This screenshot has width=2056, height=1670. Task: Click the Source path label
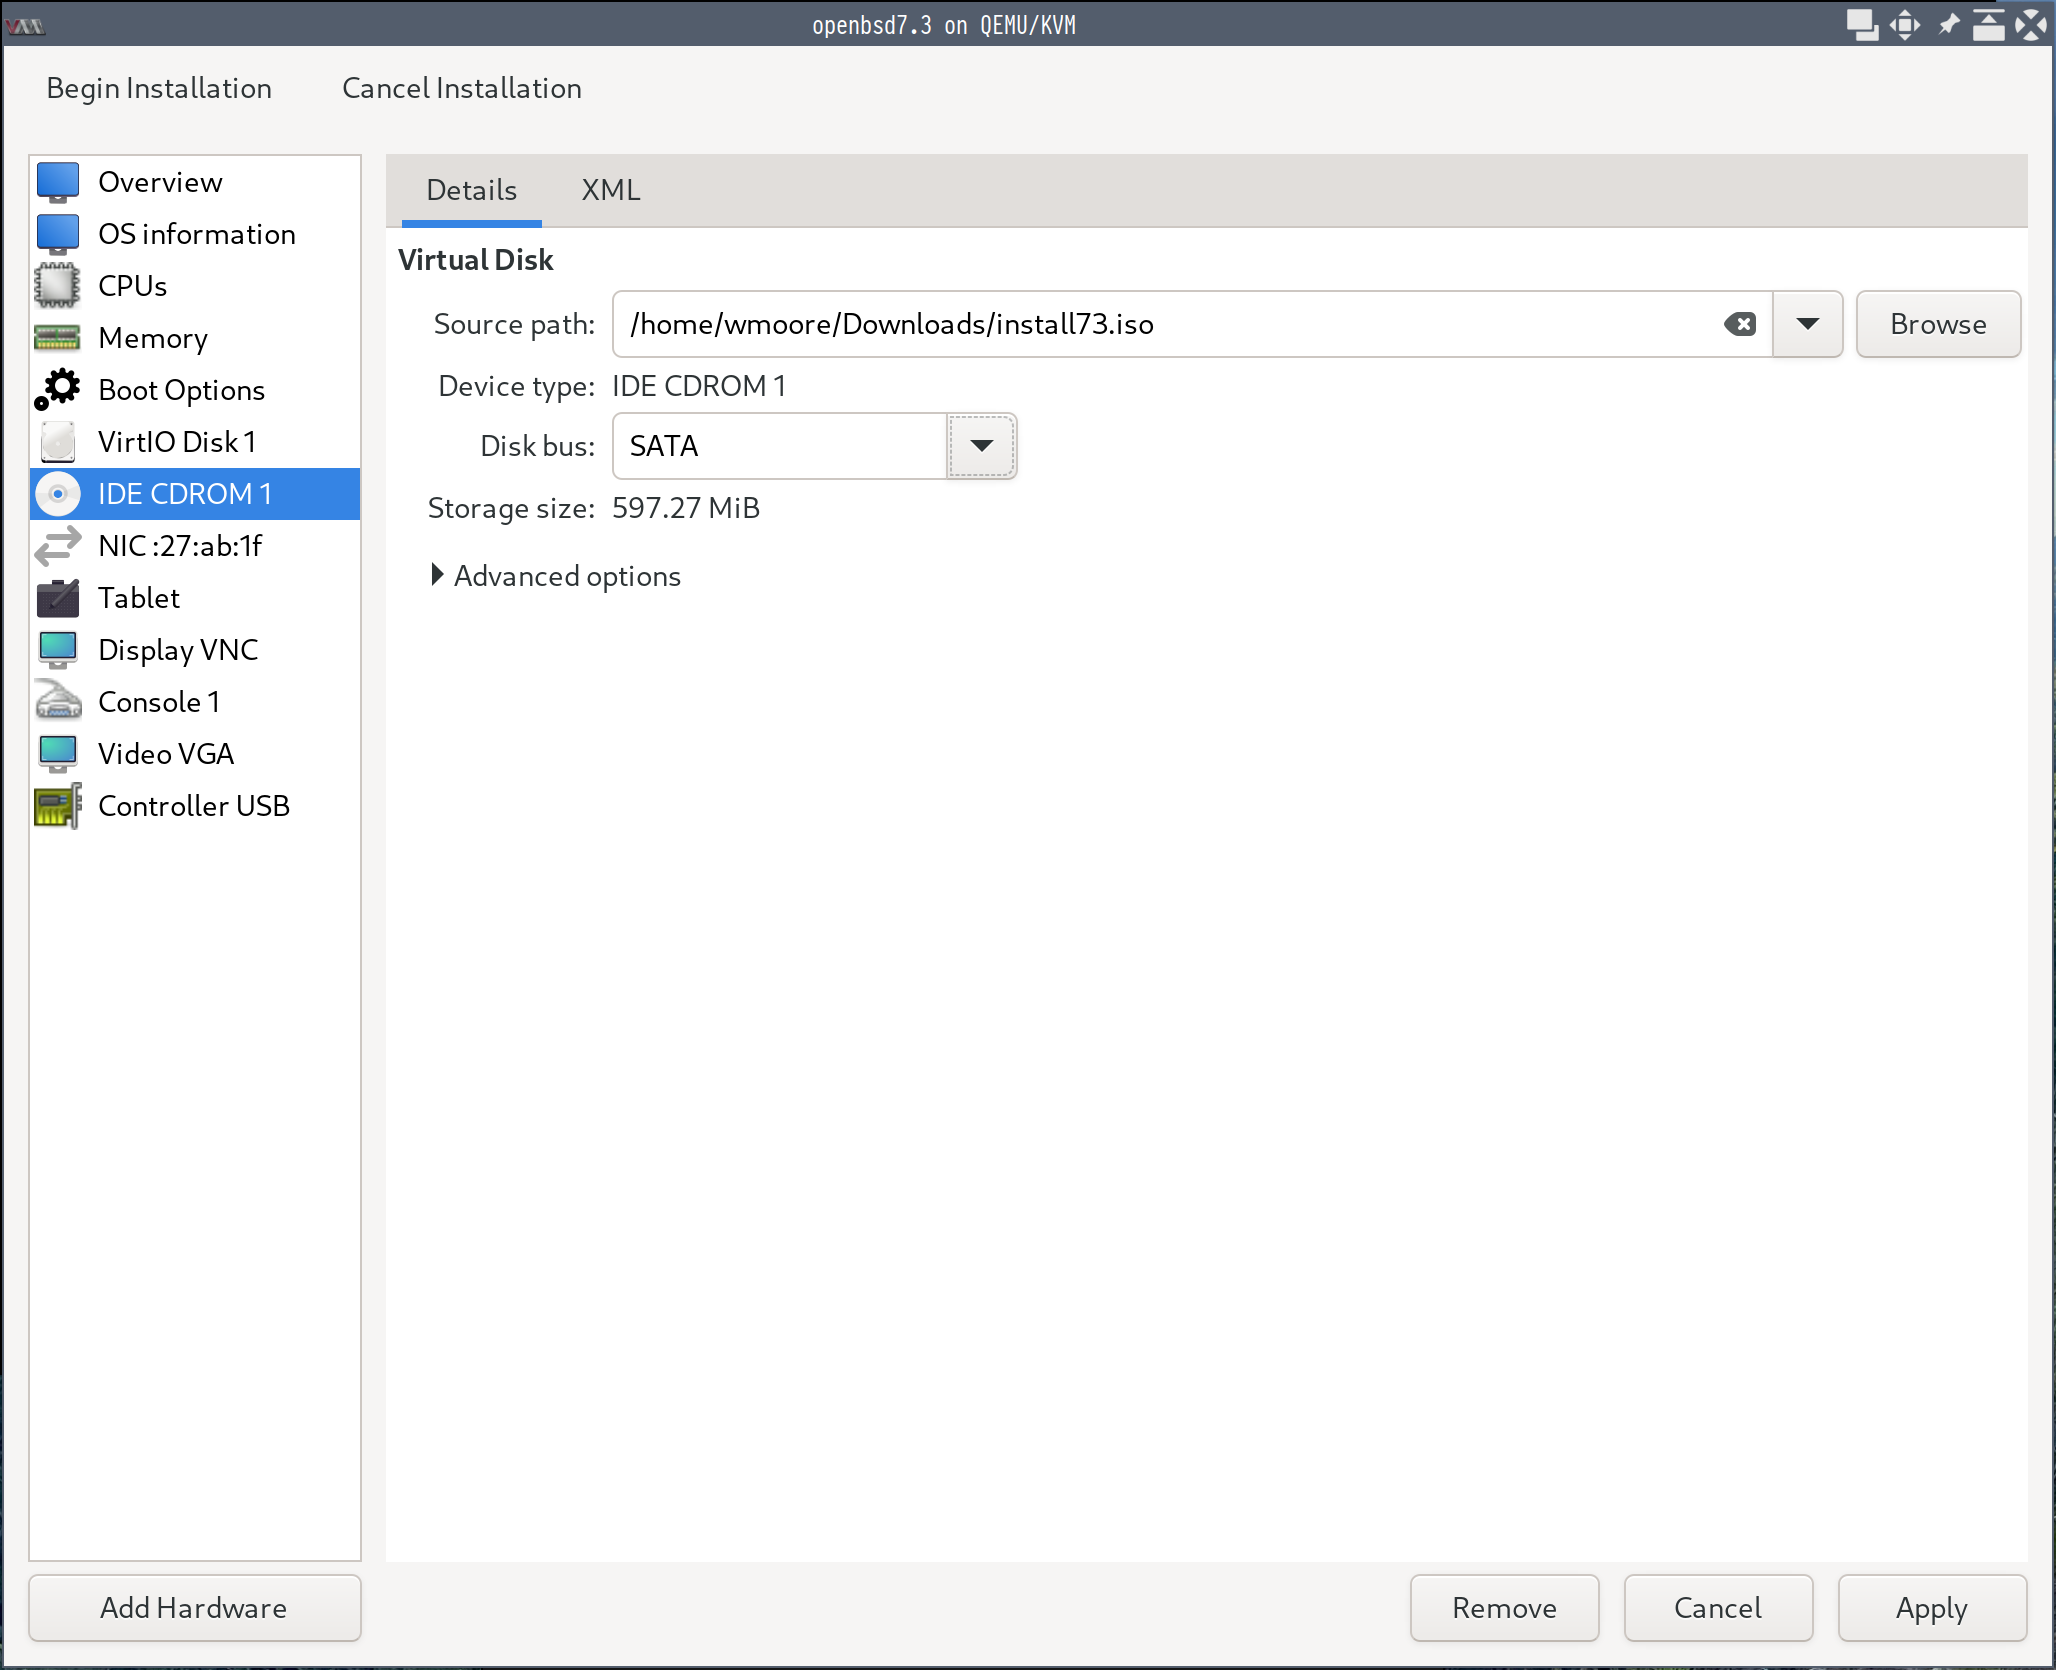[x=514, y=324]
